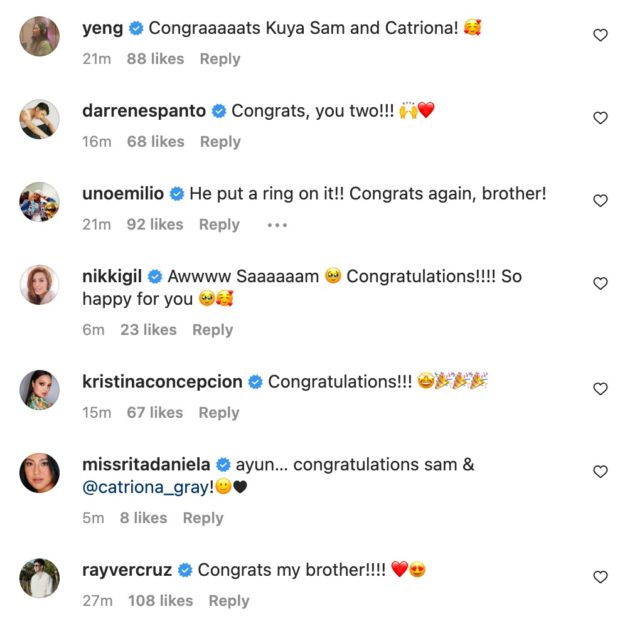Screen dimensions: 620x636
Task: View the 108 likes on rayvercruz's comment
Action: [x=160, y=601]
